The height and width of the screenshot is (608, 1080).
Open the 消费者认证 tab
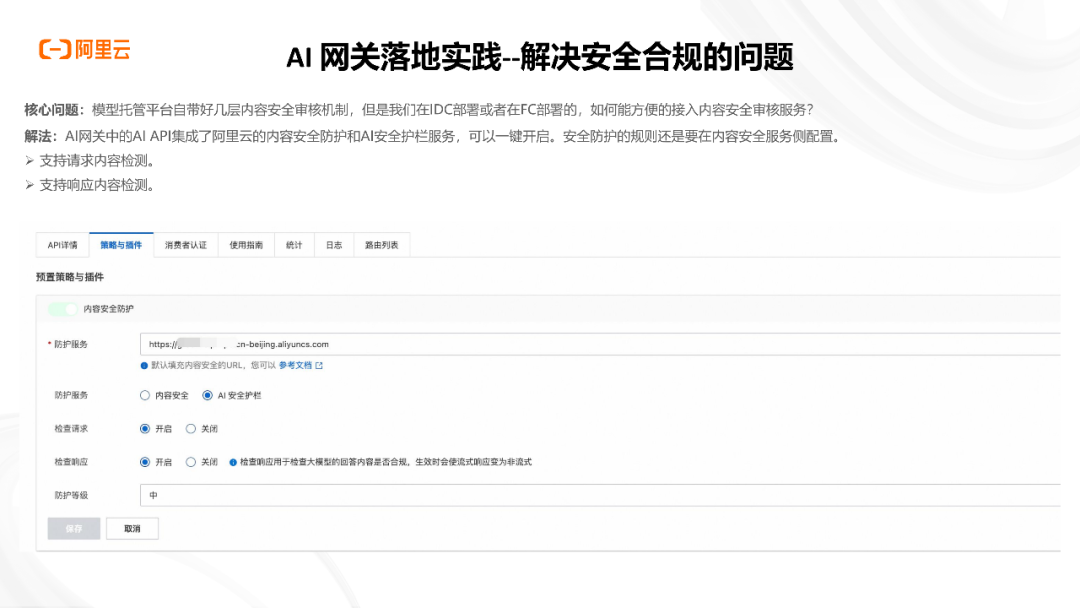click(x=185, y=245)
